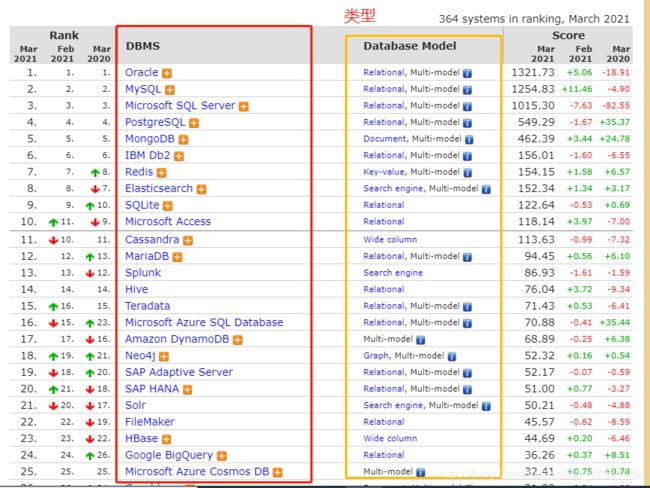Image resolution: width=650 pixels, height=488 pixels.
Task: Click the orange plus icon beside MongoDB
Action: (x=183, y=140)
